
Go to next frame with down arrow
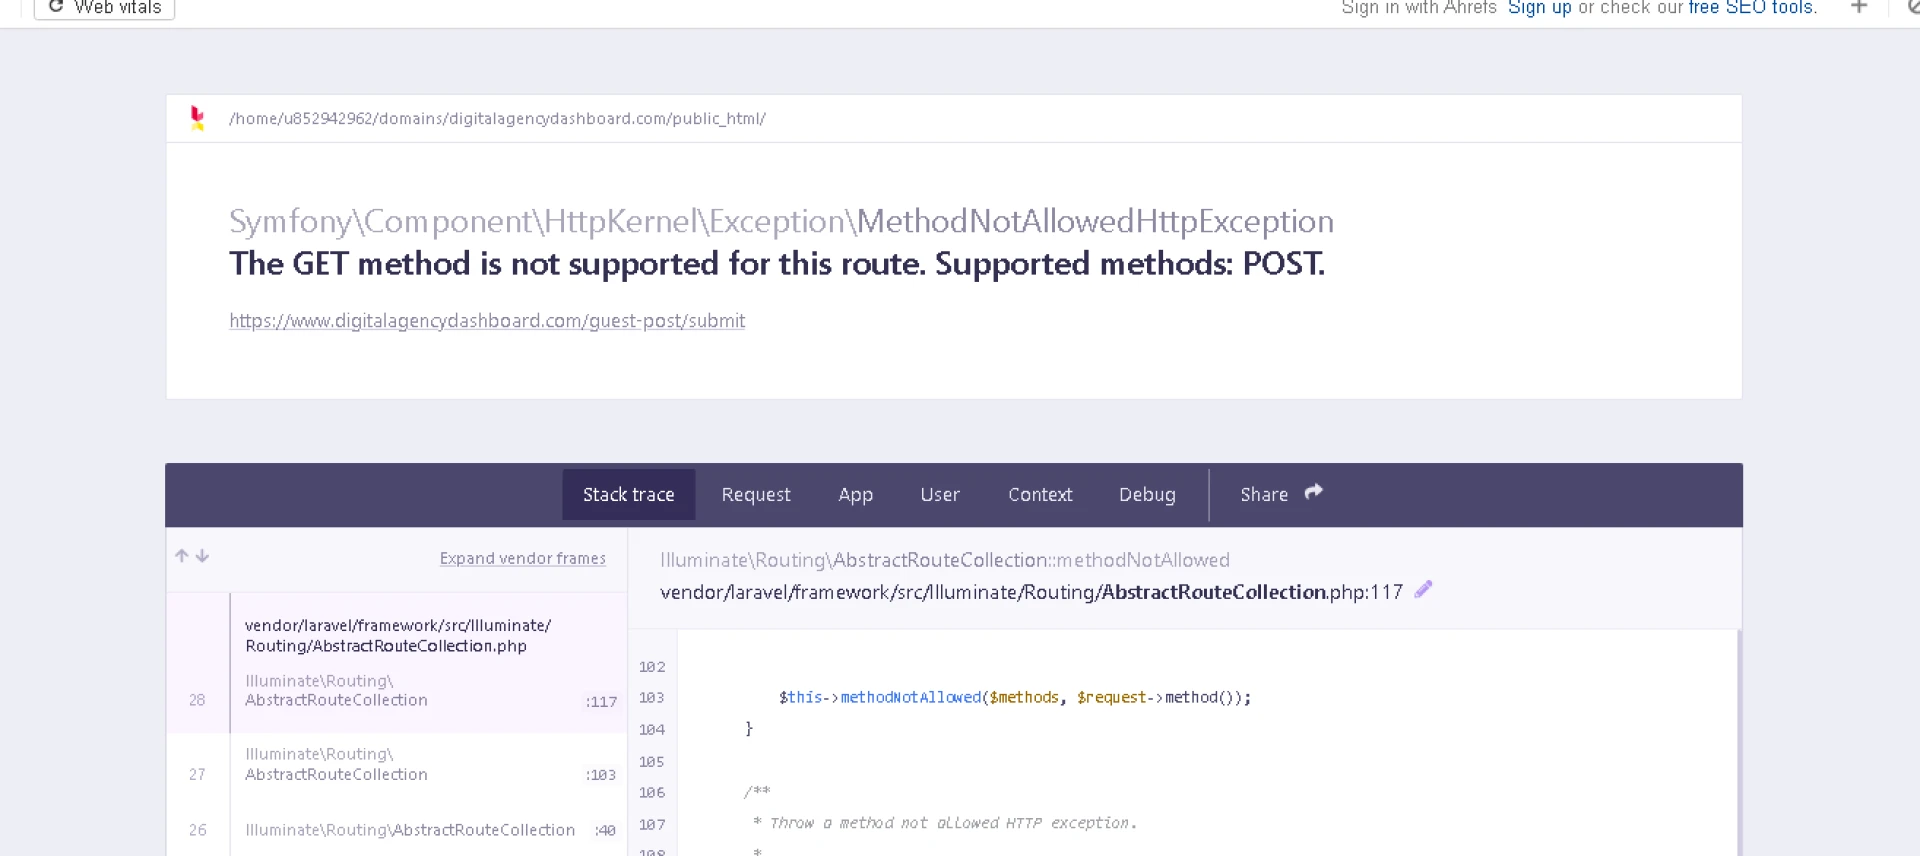(203, 556)
